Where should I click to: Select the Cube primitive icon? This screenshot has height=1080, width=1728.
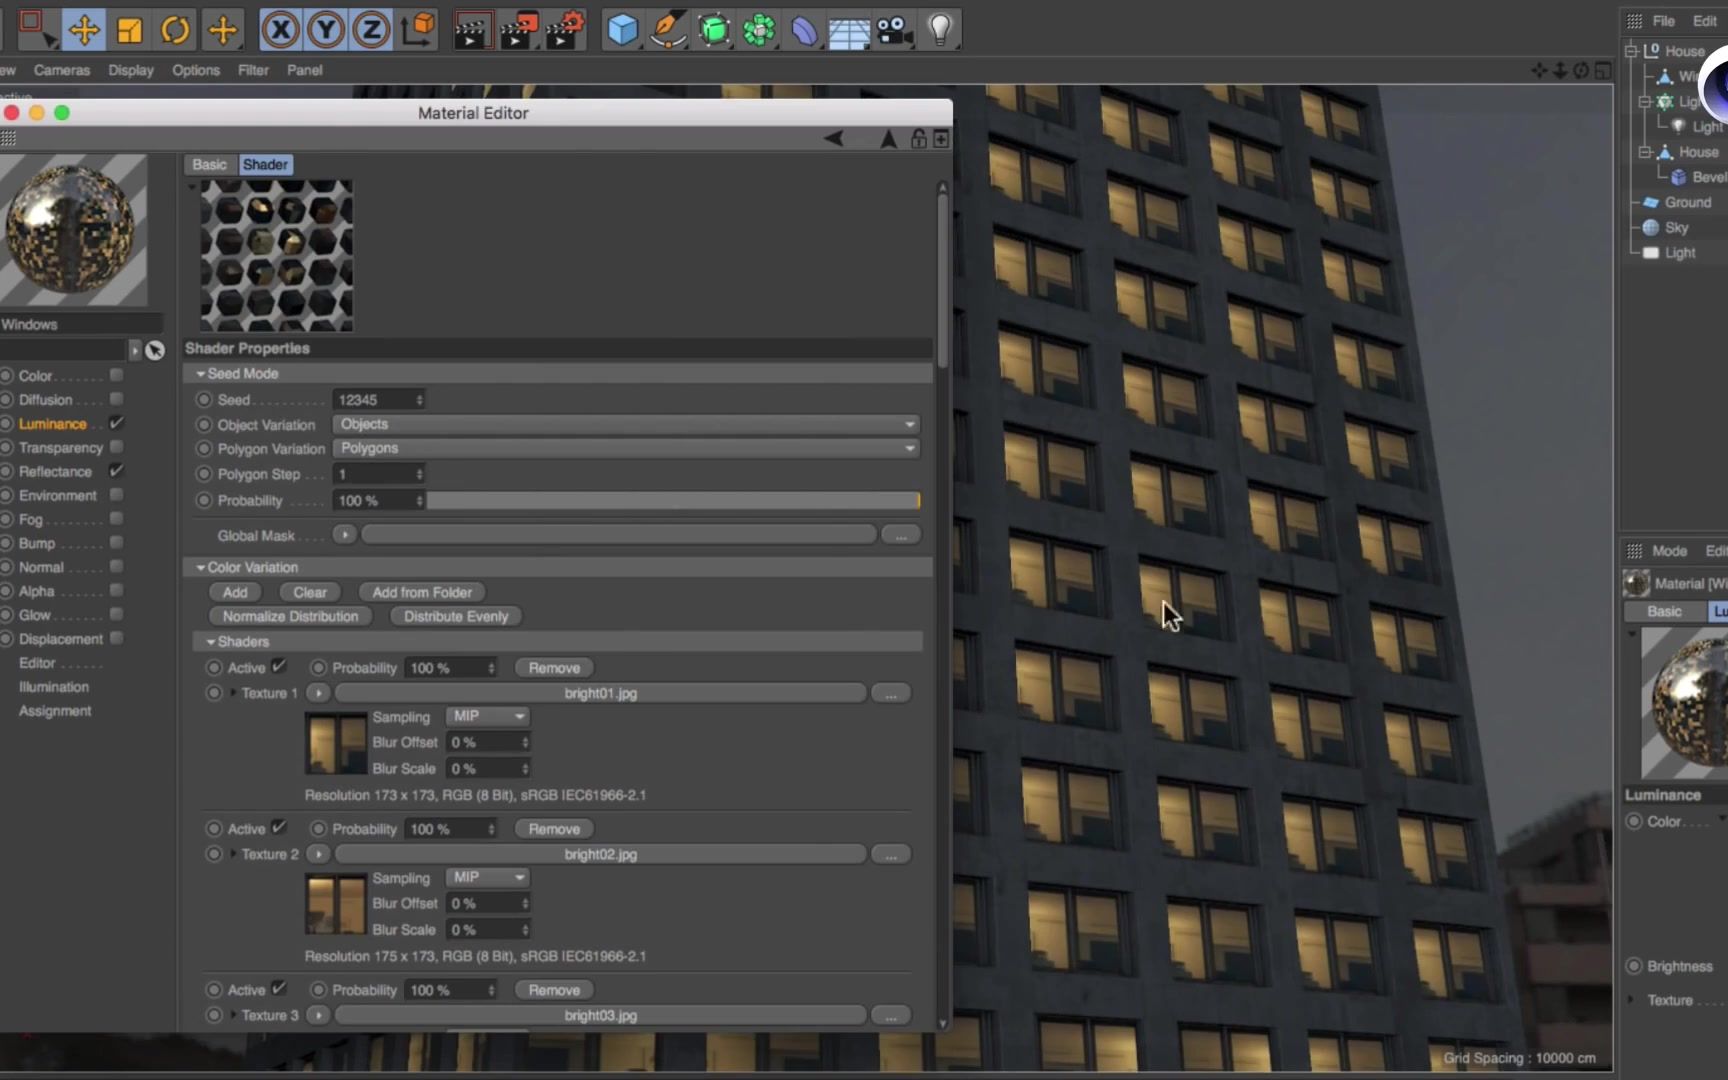[622, 30]
